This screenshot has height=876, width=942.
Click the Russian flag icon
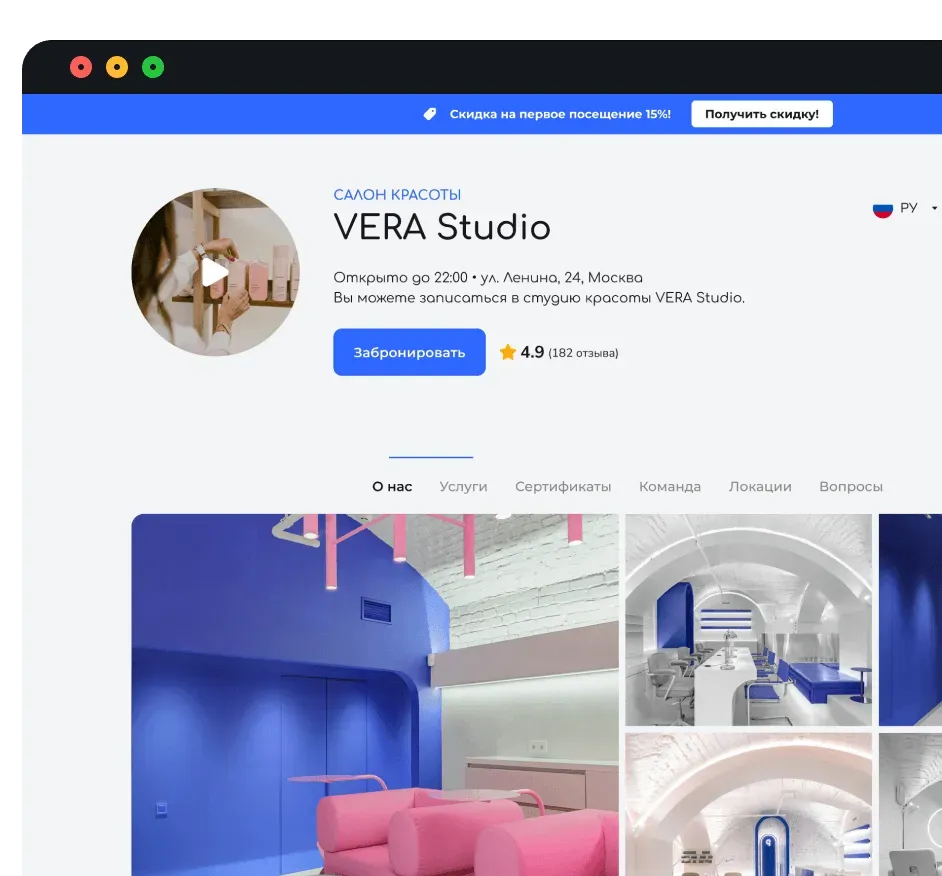click(x=882, y=208)
